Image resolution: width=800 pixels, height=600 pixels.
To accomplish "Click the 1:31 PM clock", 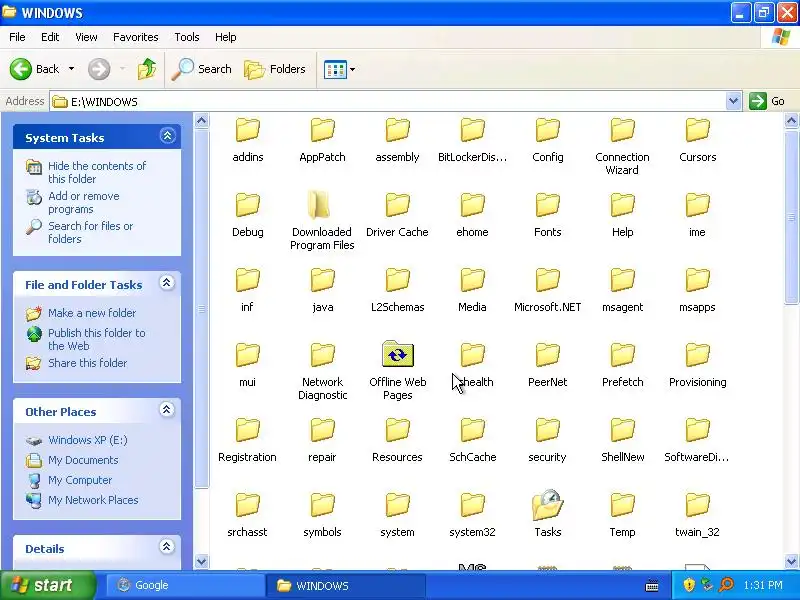I will click(763, 585).
